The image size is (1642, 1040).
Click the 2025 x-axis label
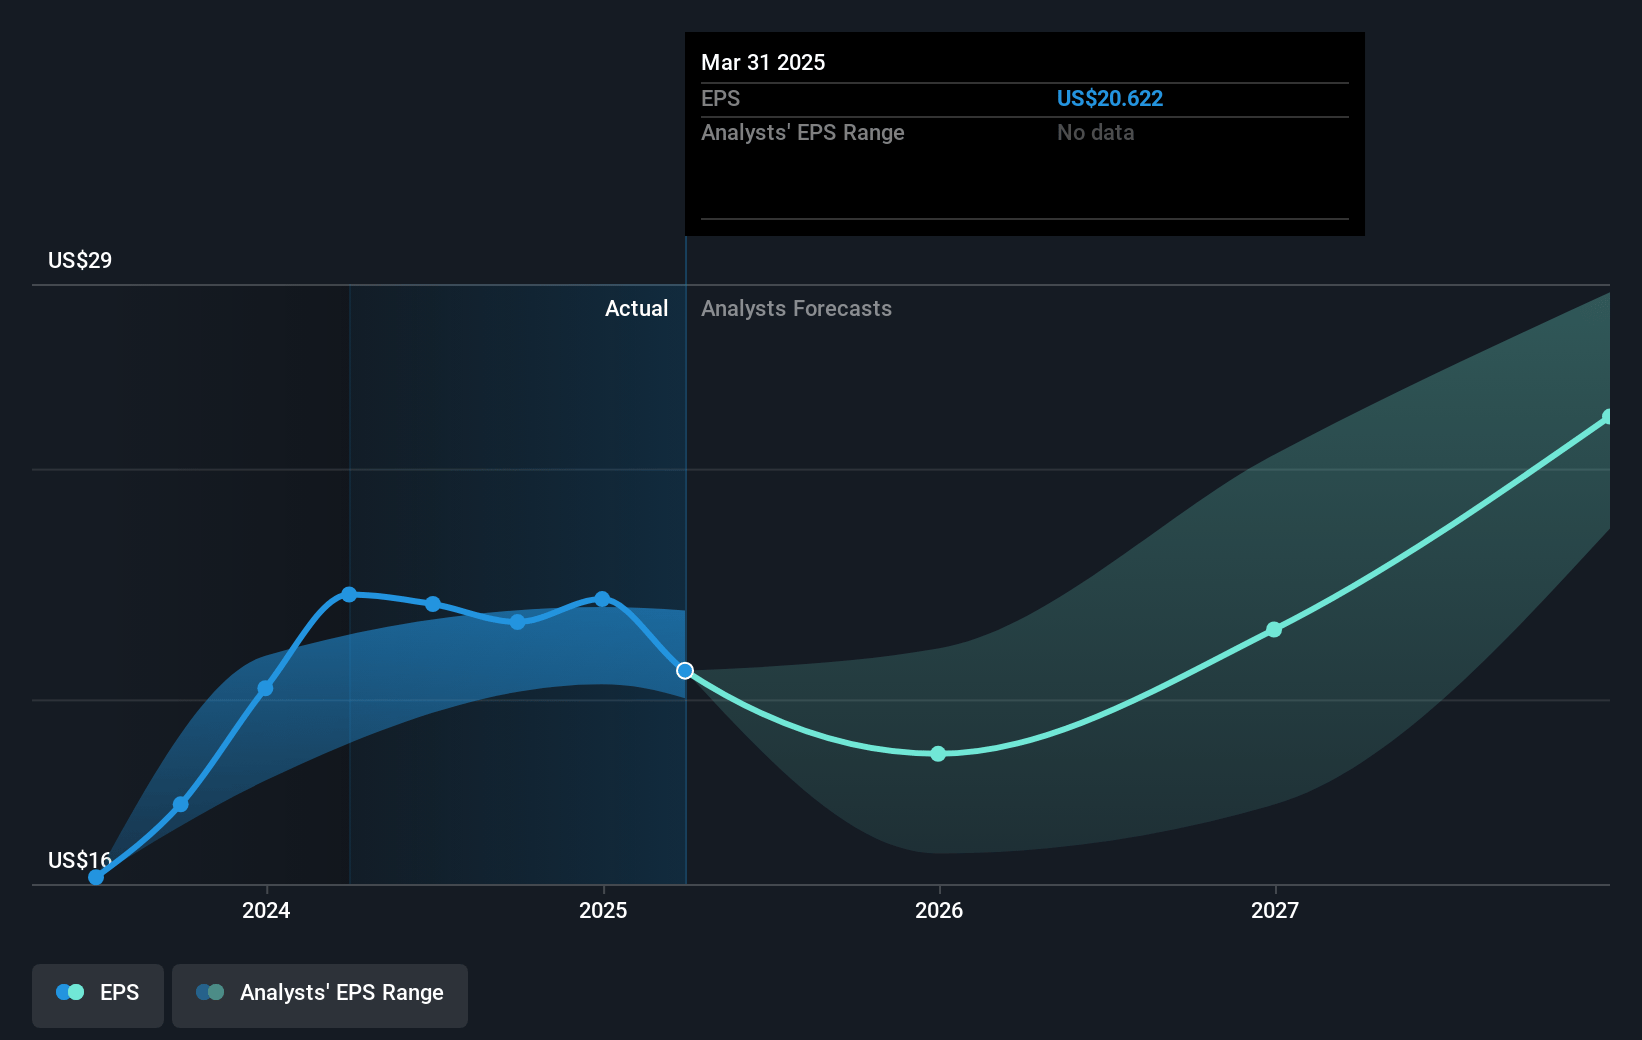(603, 910)
